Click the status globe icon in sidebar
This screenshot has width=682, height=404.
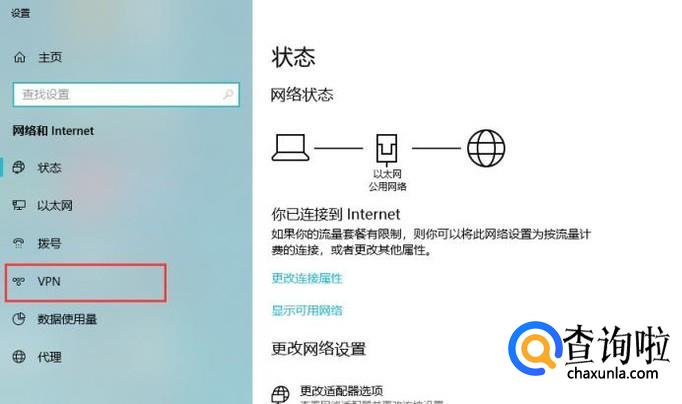(18, 167)
